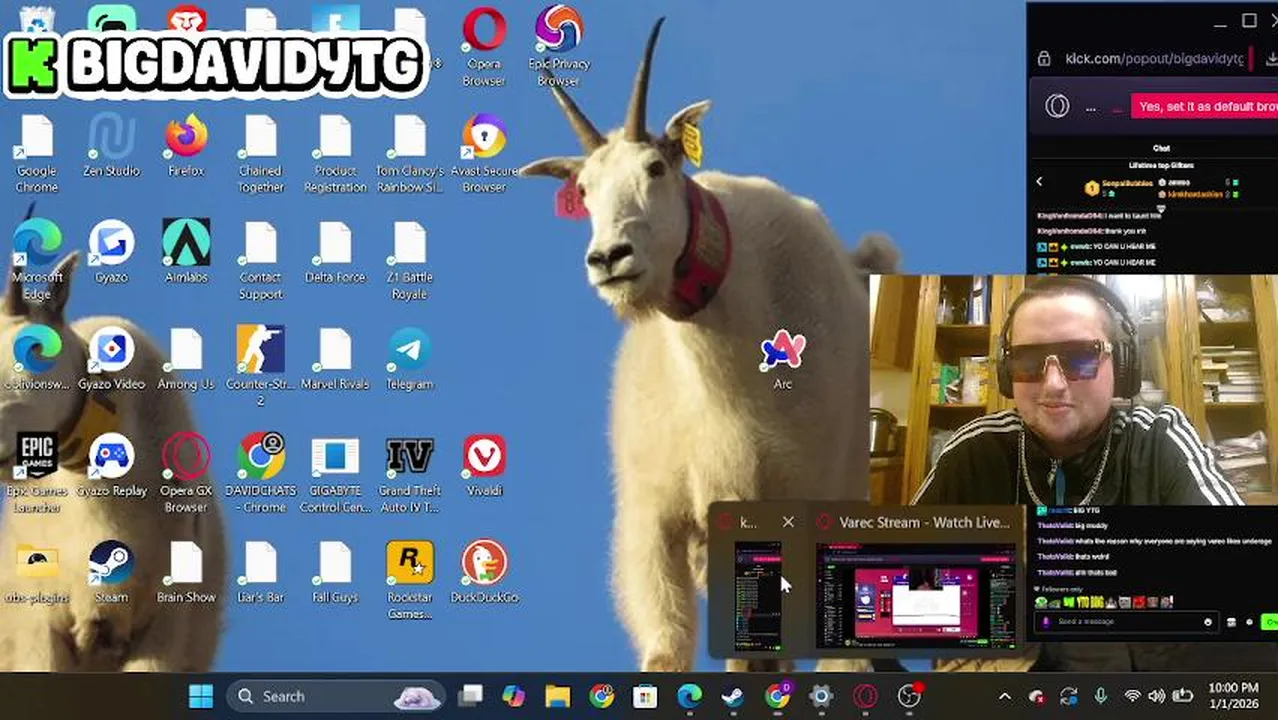Select the Tom Clancy's Rainbow Six shortcut
The height and width of the screenshot is (720, 1278).
(x=410, y=153)
